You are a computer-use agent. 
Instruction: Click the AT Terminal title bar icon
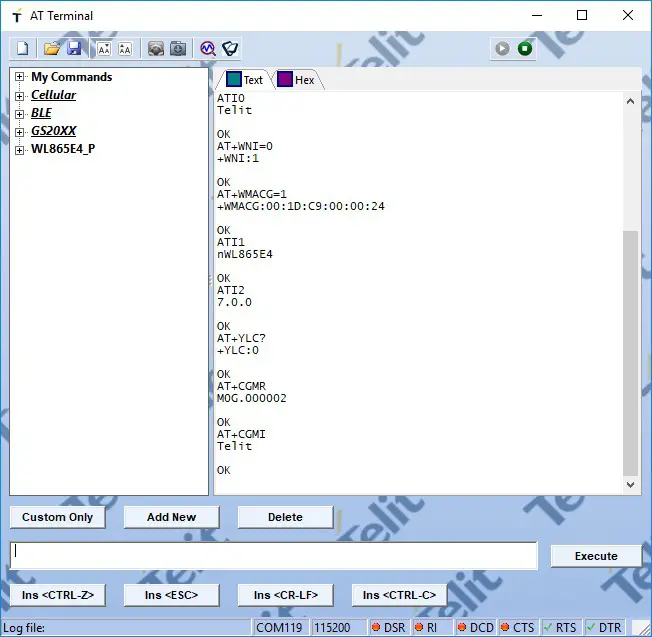click(17, 16)
